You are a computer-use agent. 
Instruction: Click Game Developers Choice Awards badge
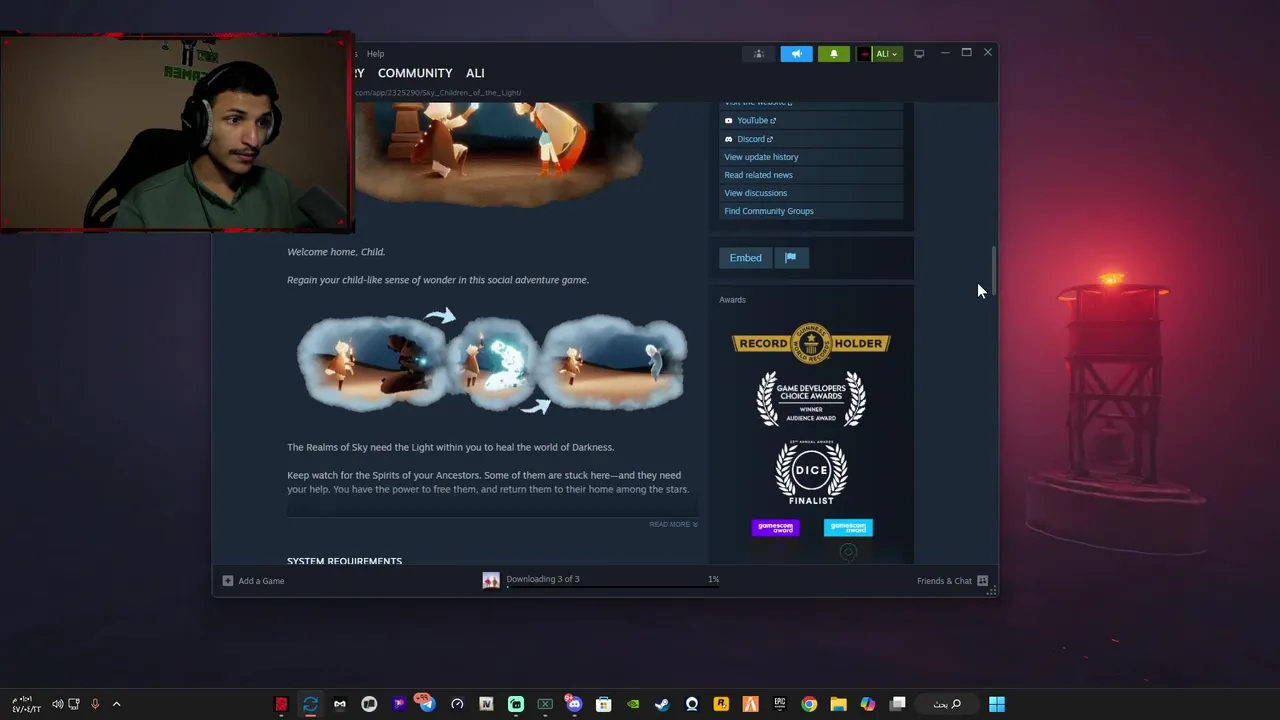click(x=811, y=399)
